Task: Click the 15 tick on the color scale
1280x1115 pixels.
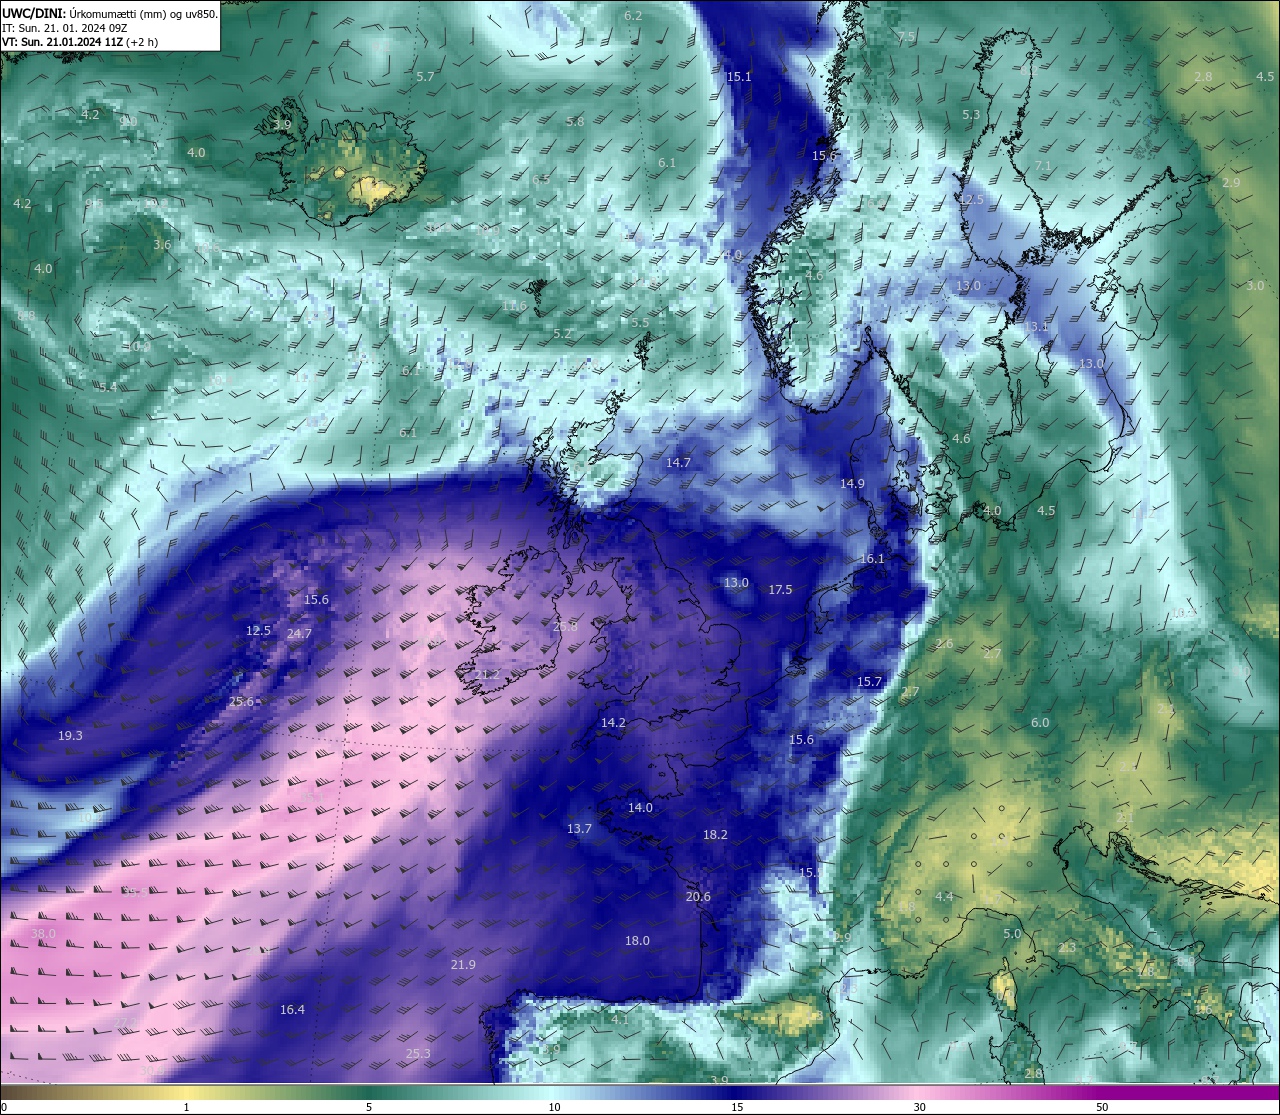Action: pos(737,1107)
